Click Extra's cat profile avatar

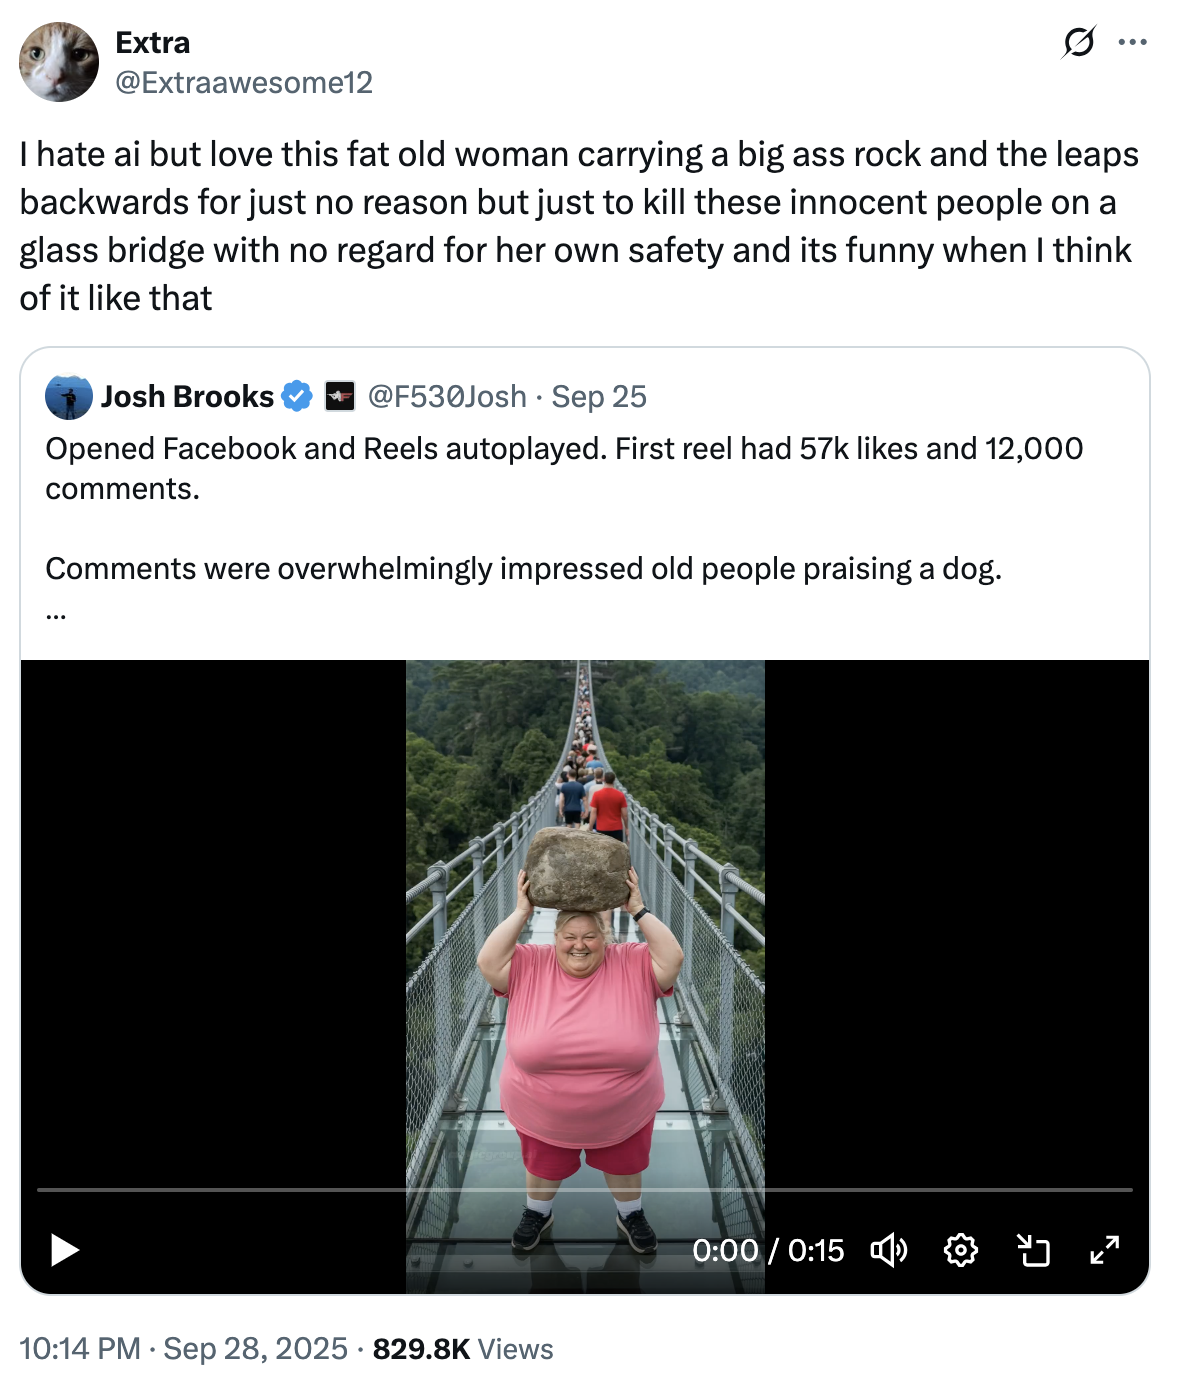(59, 62)
